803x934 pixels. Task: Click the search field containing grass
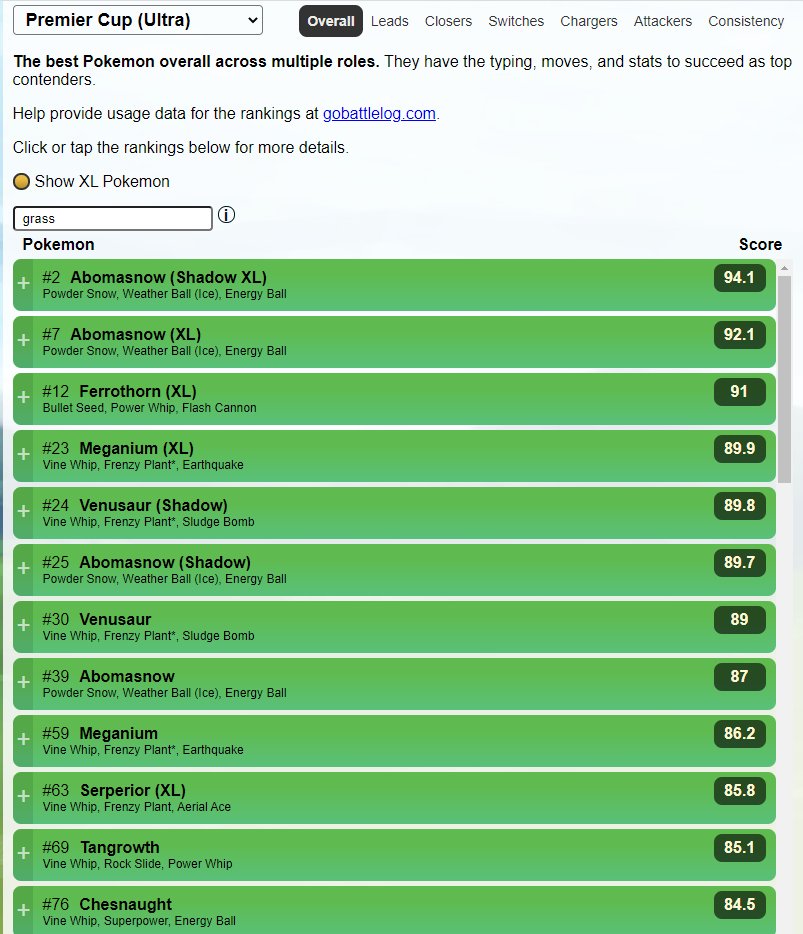tap(113, 219)
